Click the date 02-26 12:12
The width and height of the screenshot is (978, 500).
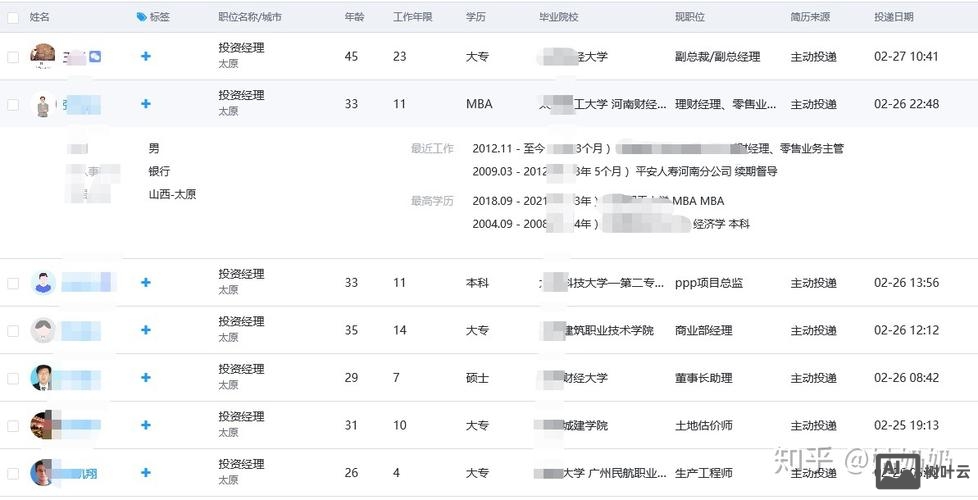(906, 330)
